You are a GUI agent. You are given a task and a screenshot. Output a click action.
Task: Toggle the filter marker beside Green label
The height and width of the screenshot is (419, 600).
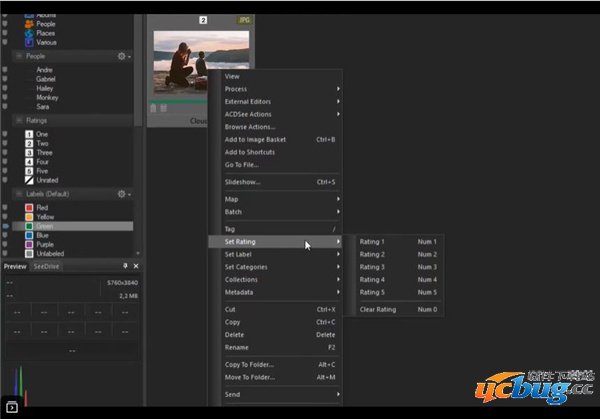(x=5, y=226)
